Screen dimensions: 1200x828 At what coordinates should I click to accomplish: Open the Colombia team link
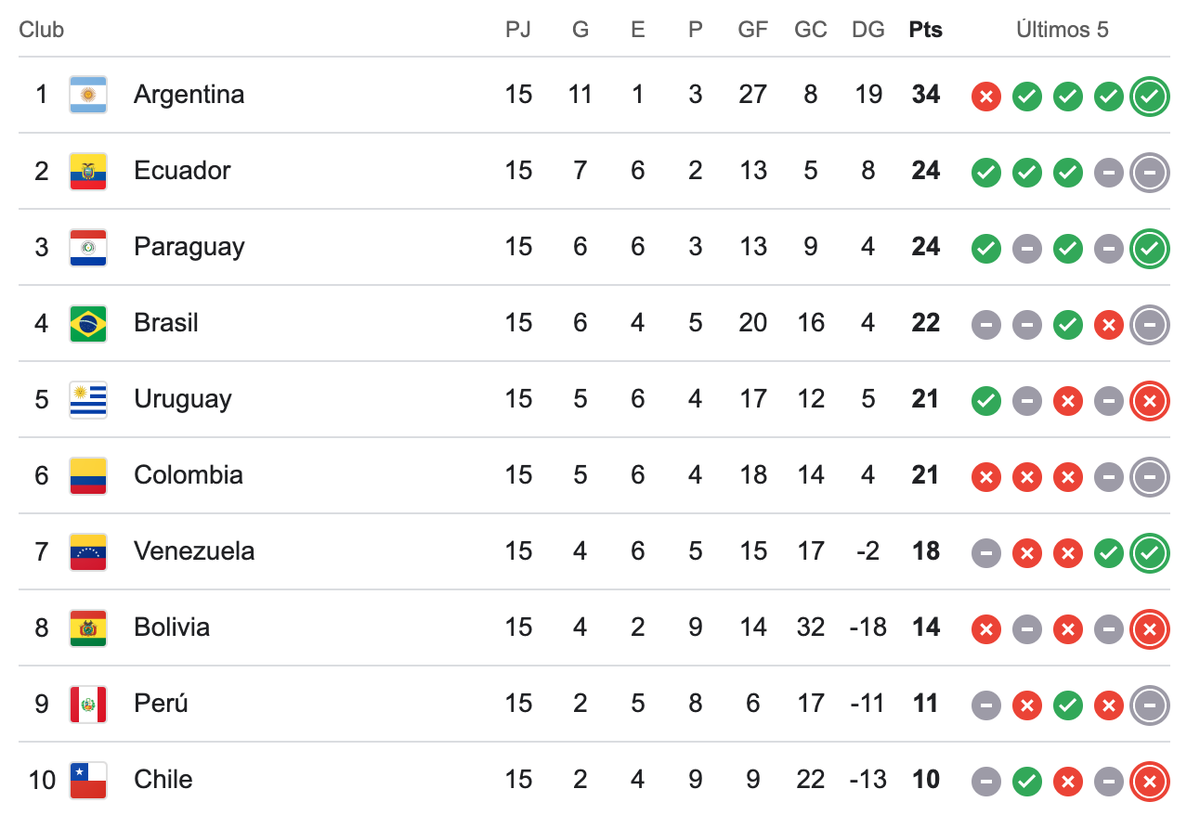click(x=188, y=474)
